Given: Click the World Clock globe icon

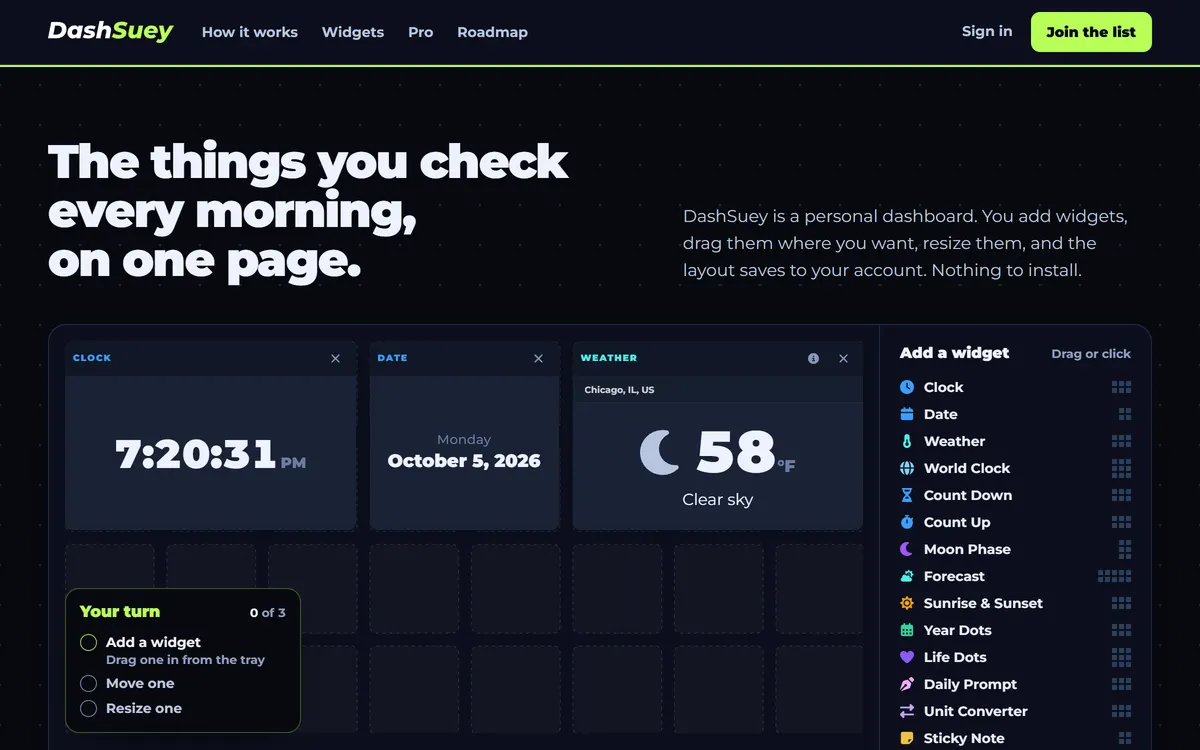Looking at the screenshot, I should tap(907, 468).
